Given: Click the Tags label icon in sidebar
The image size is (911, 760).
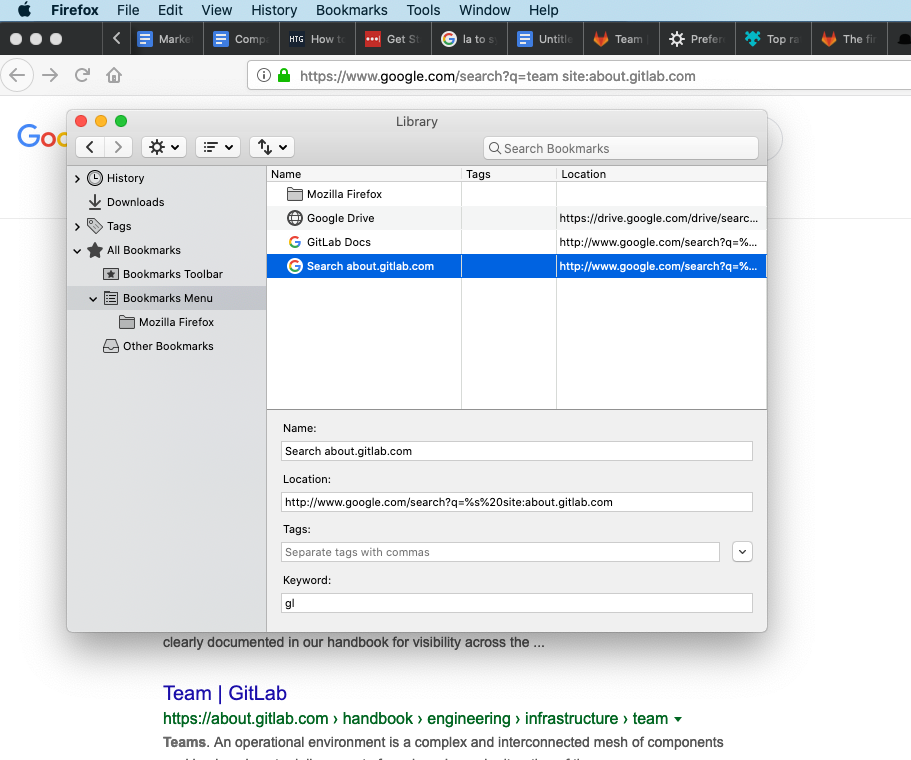Looking at the screenshot, I should click(95, 225).
